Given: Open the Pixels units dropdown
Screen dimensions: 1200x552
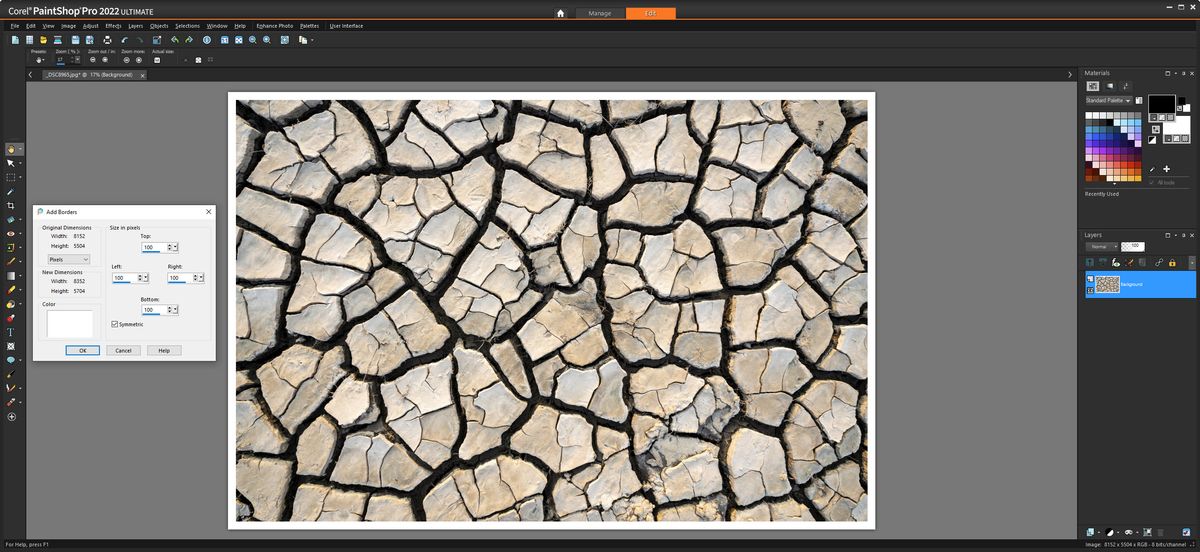Looking at the screenshot, I should coord(69,259).
